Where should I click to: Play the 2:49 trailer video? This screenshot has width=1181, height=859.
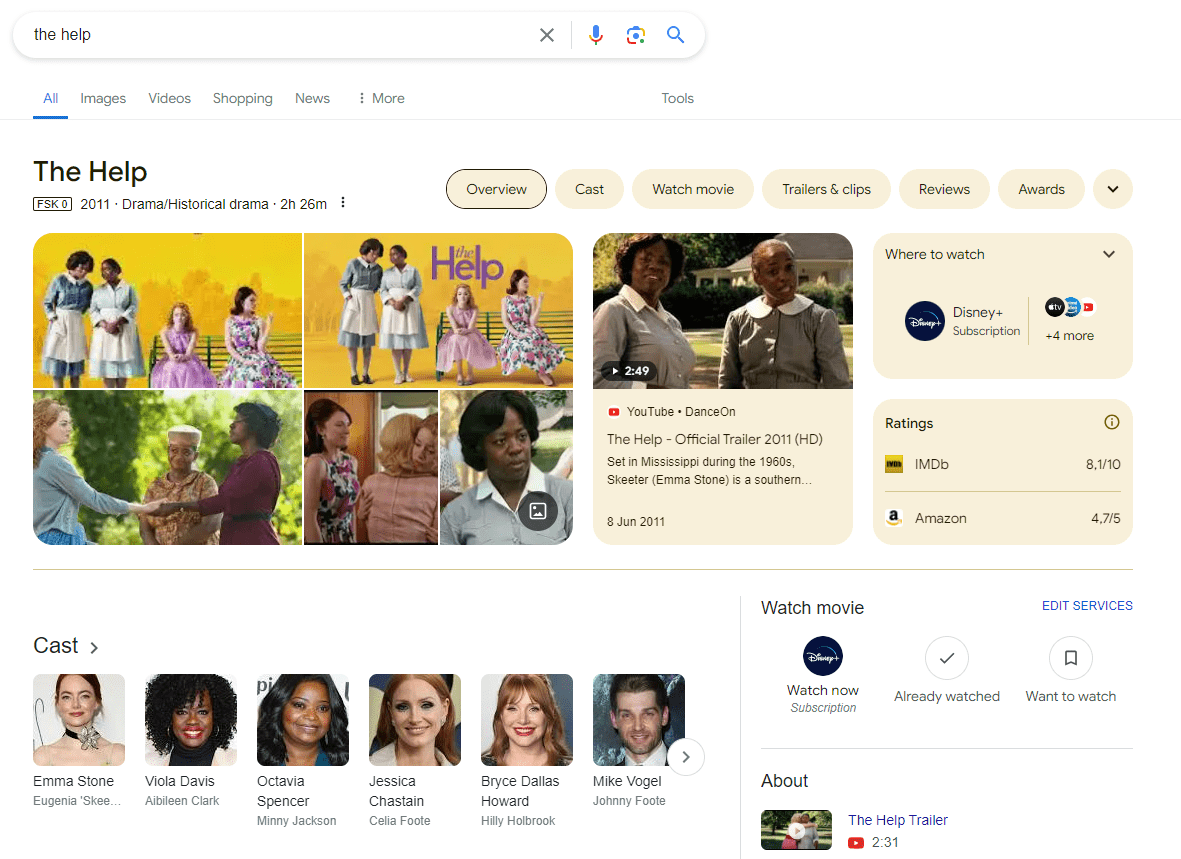[723, 310]
